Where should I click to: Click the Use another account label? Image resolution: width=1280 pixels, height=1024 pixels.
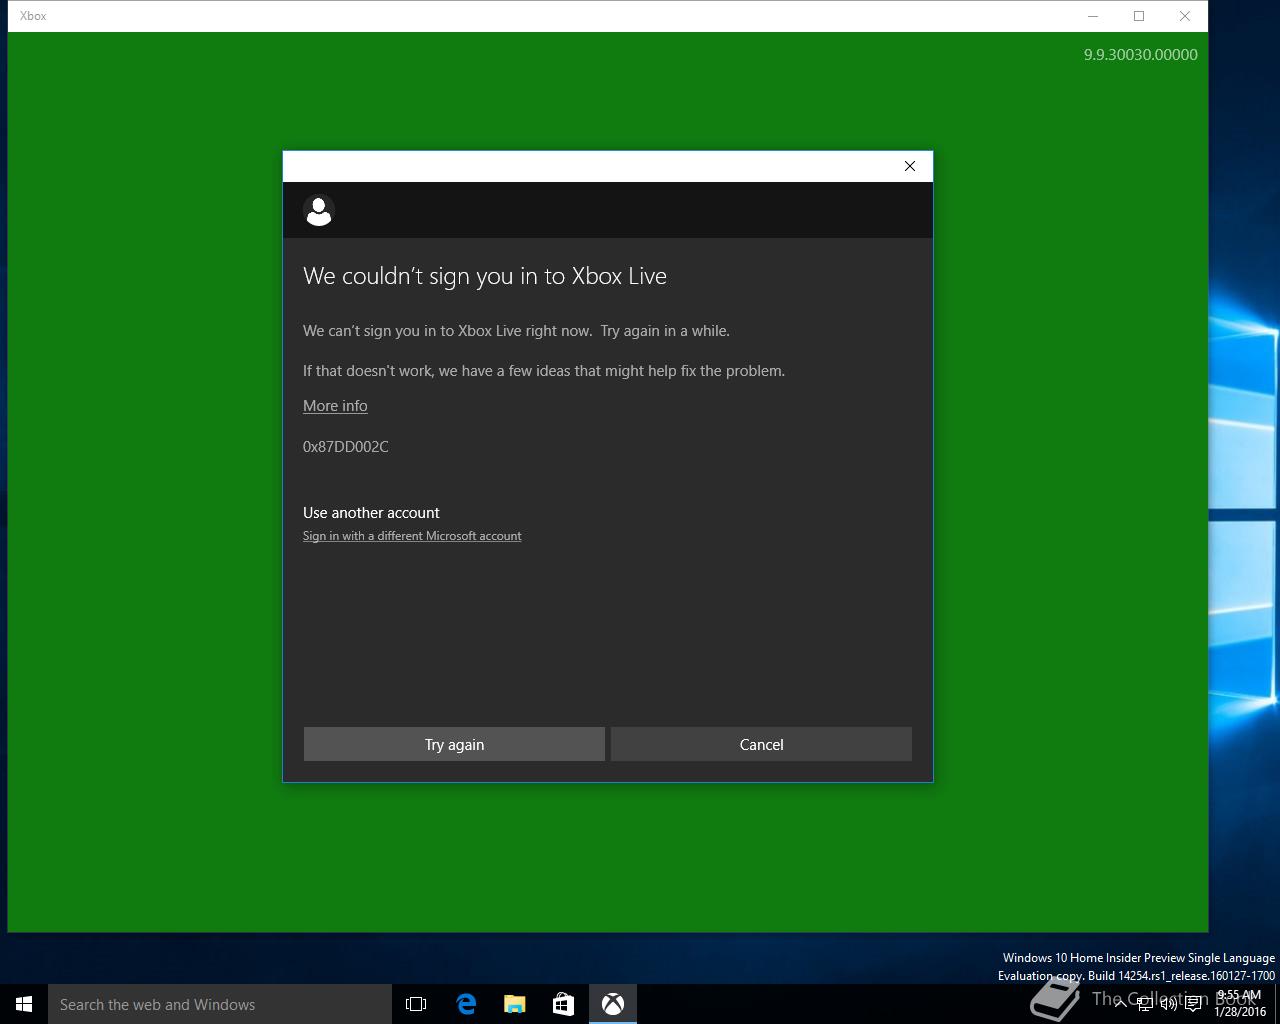371,512
